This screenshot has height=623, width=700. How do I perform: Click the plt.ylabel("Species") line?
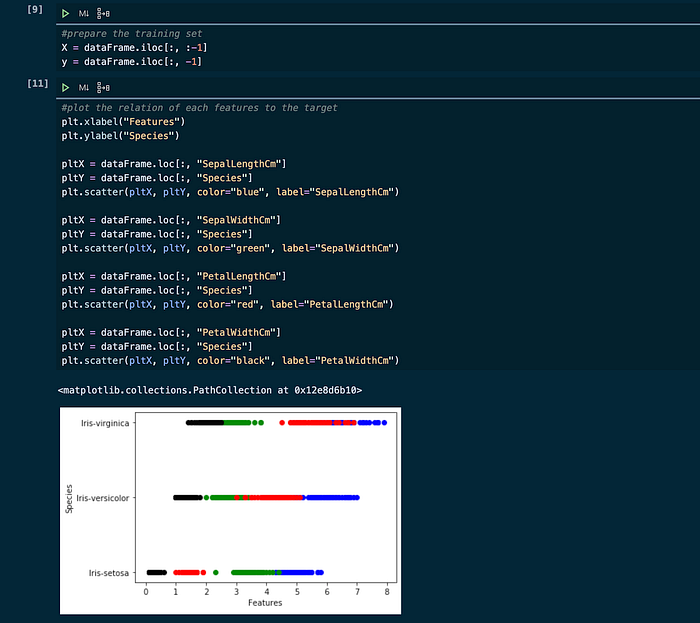(x=121, y=136)
